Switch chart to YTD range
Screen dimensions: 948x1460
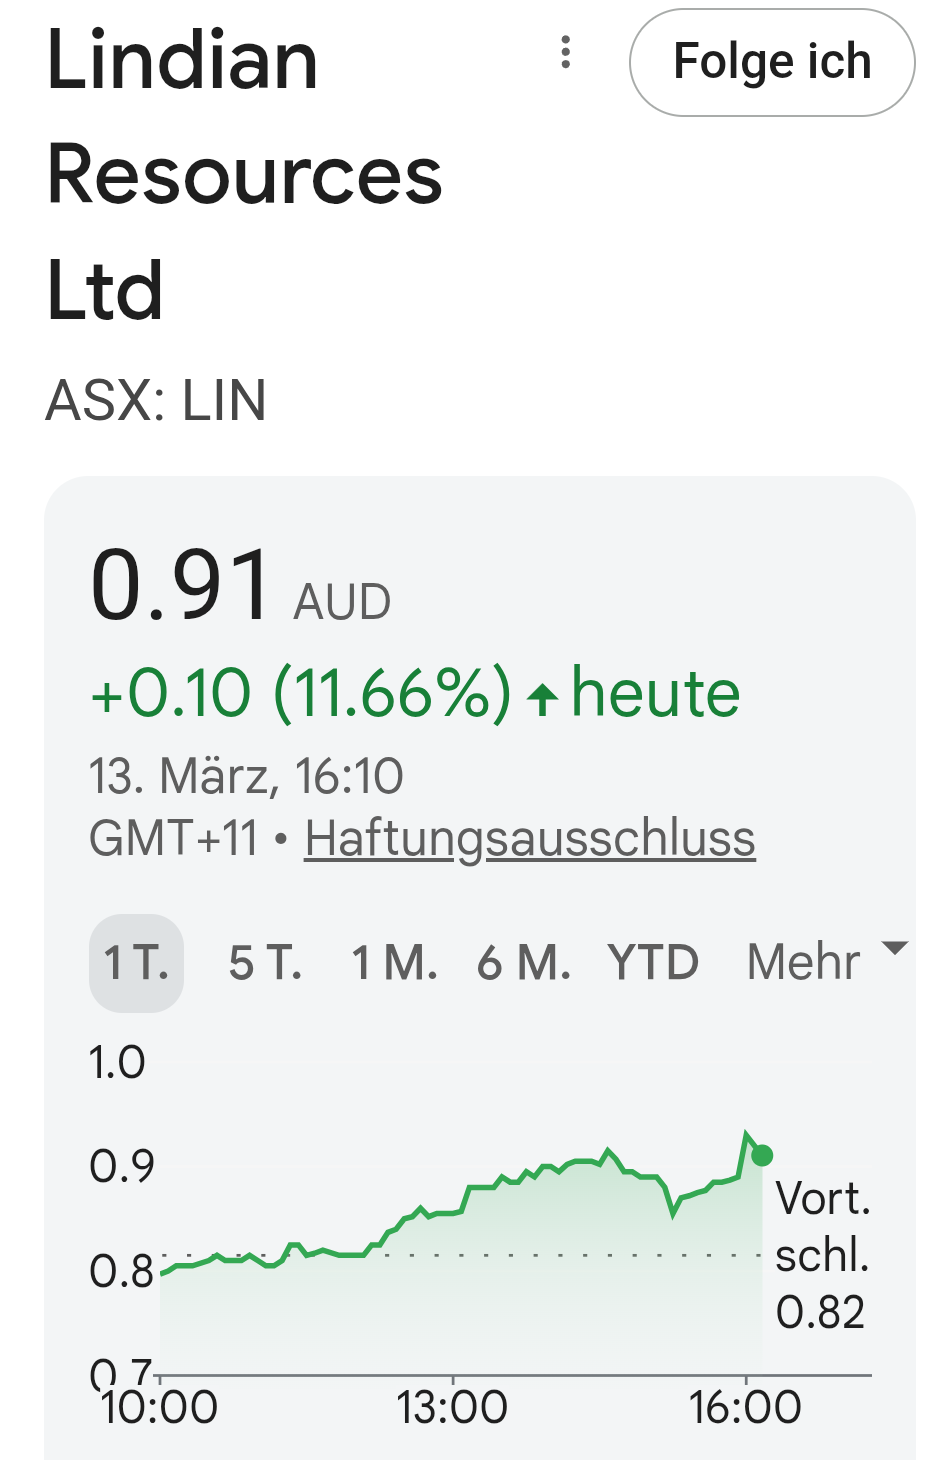(x=653, y=963)
